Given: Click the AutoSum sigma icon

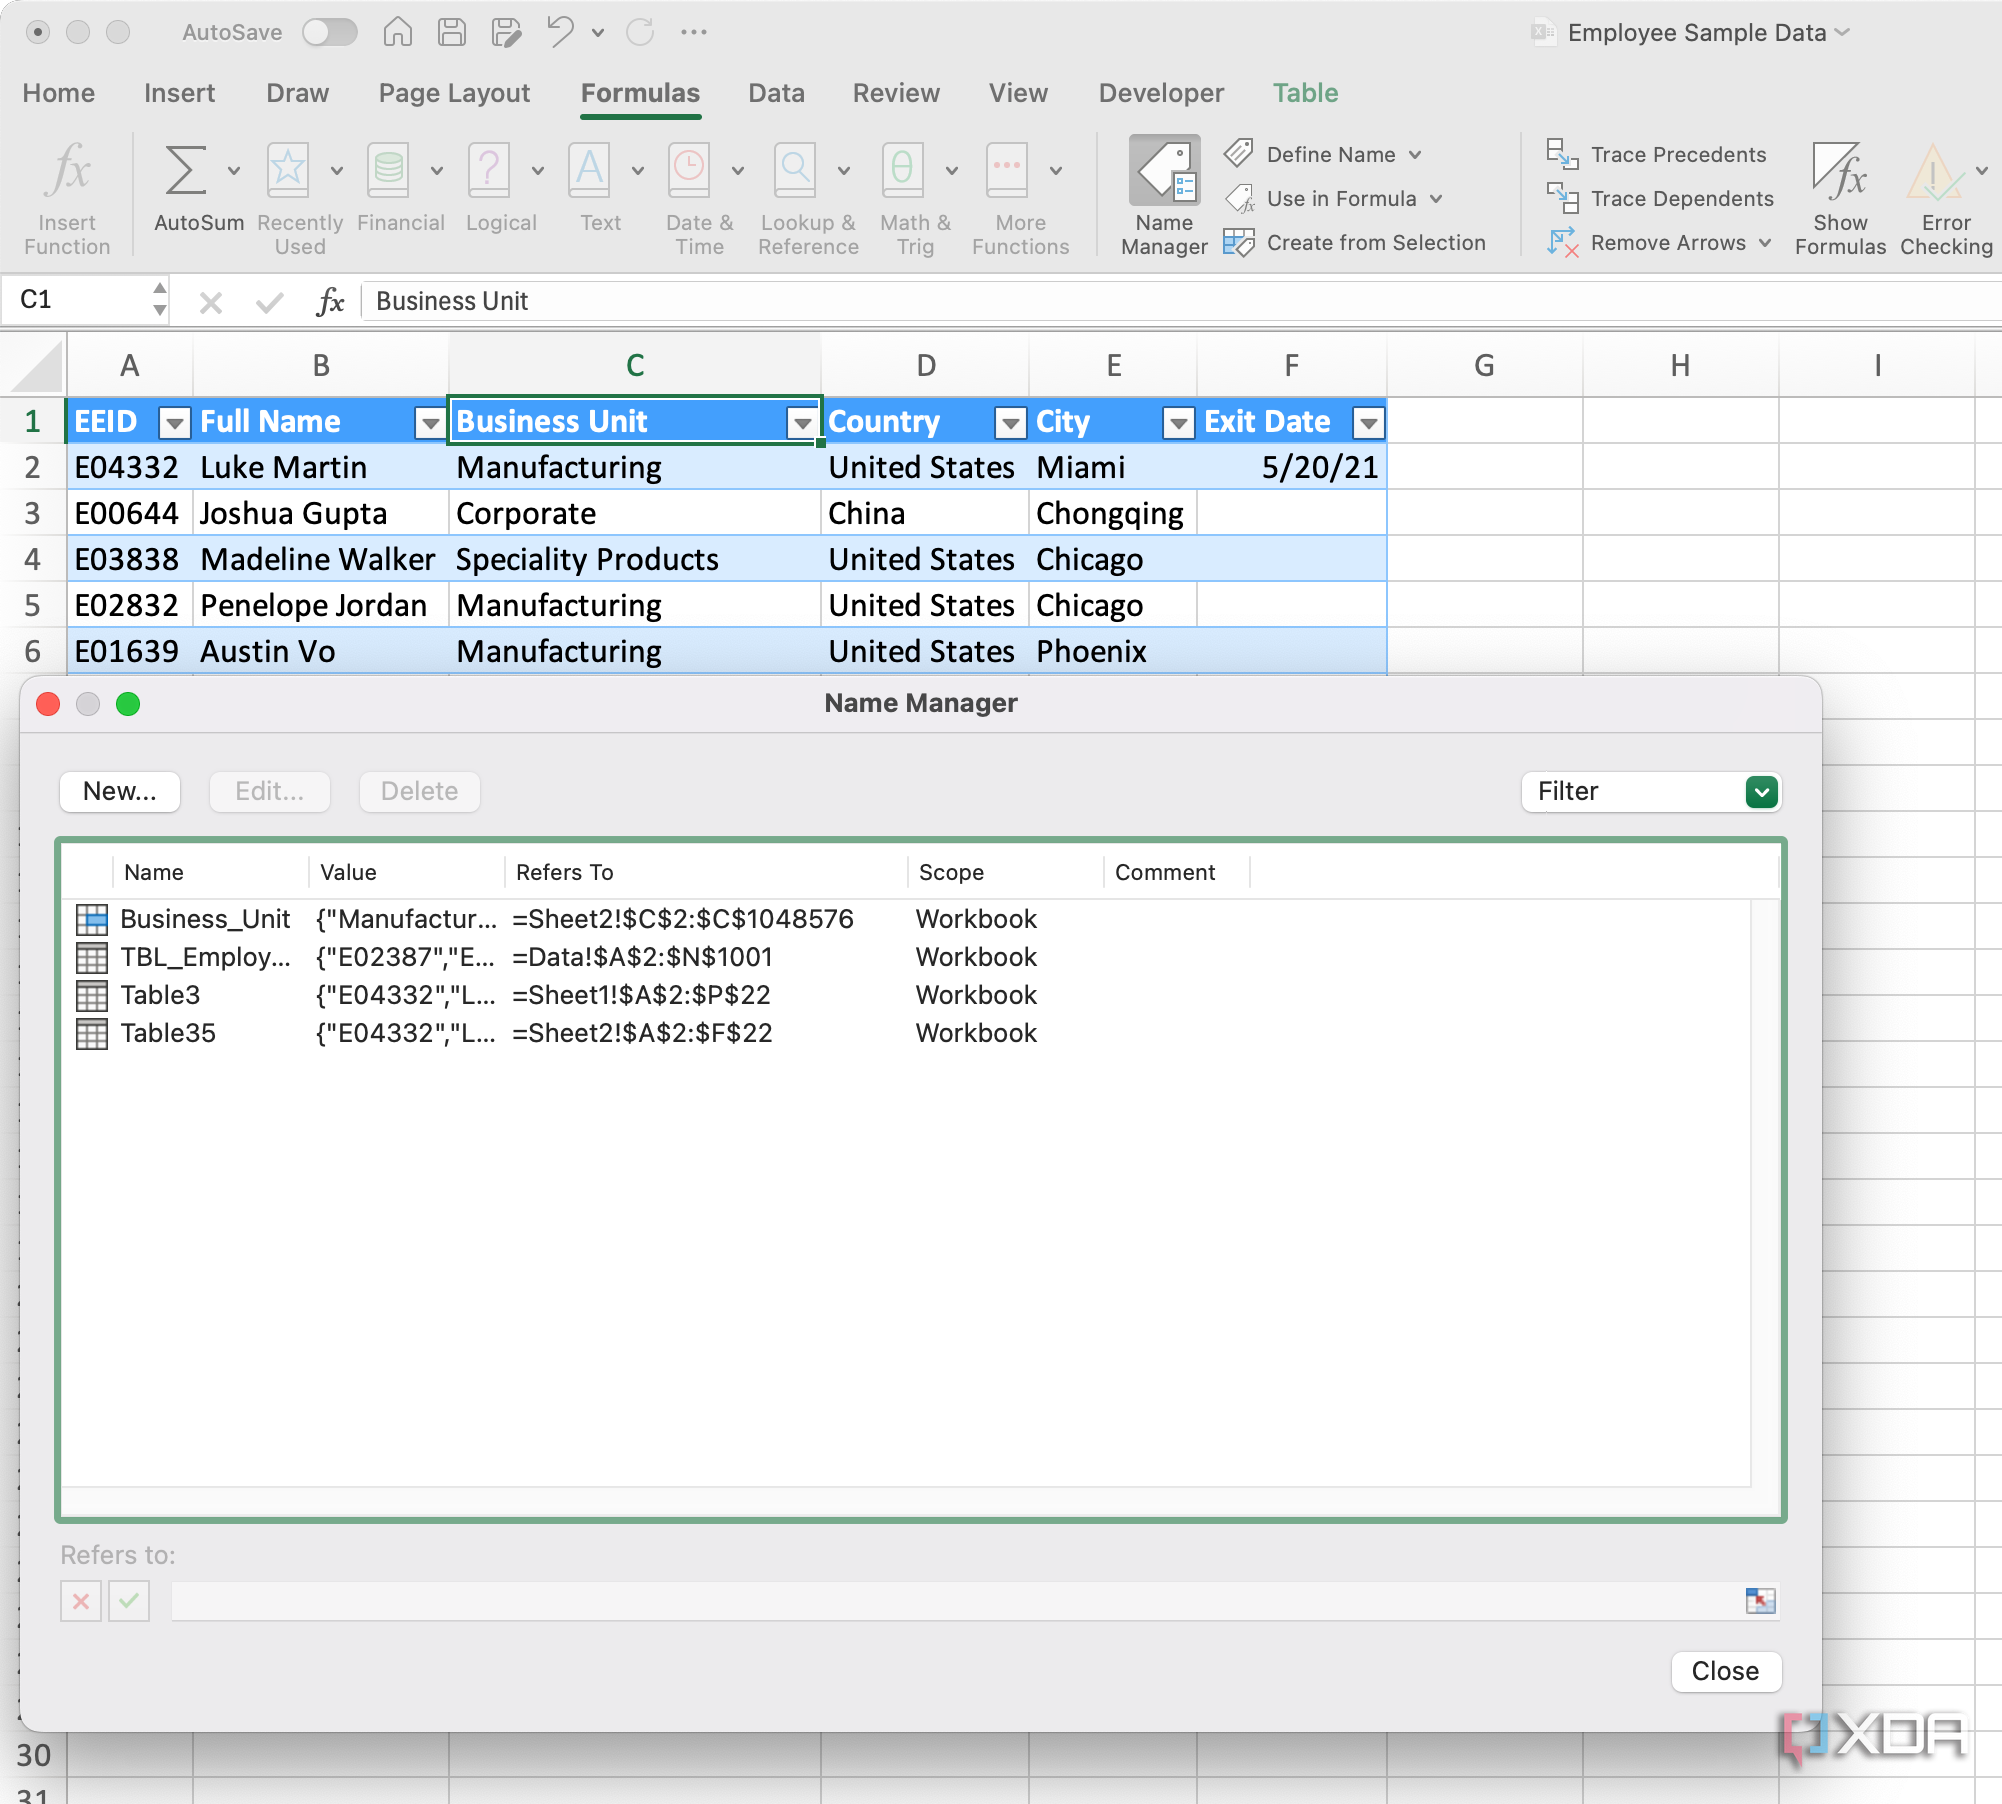Looking at the screenshot, I should 186,170.
